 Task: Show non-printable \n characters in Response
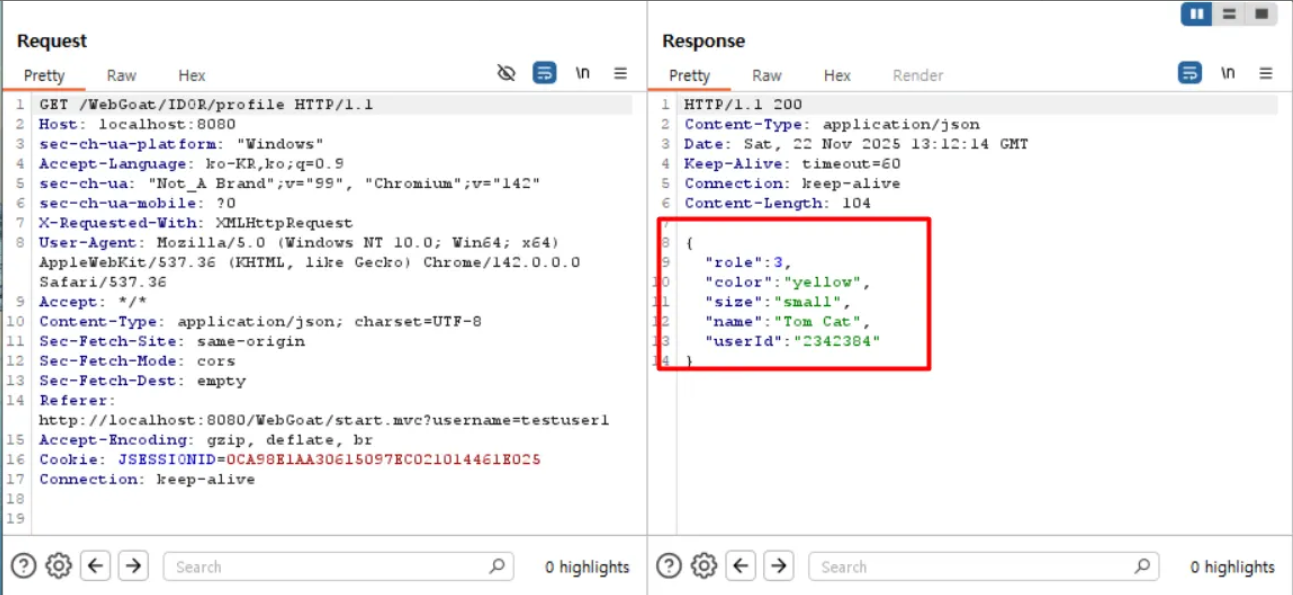tap(1228, 73)
